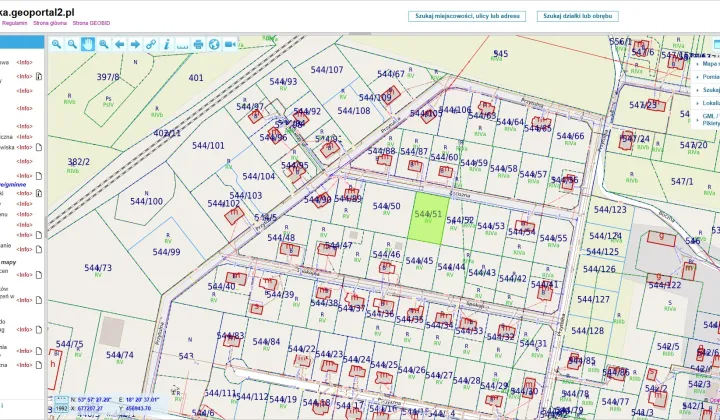Activate the hand pan tool

(88, 44)
